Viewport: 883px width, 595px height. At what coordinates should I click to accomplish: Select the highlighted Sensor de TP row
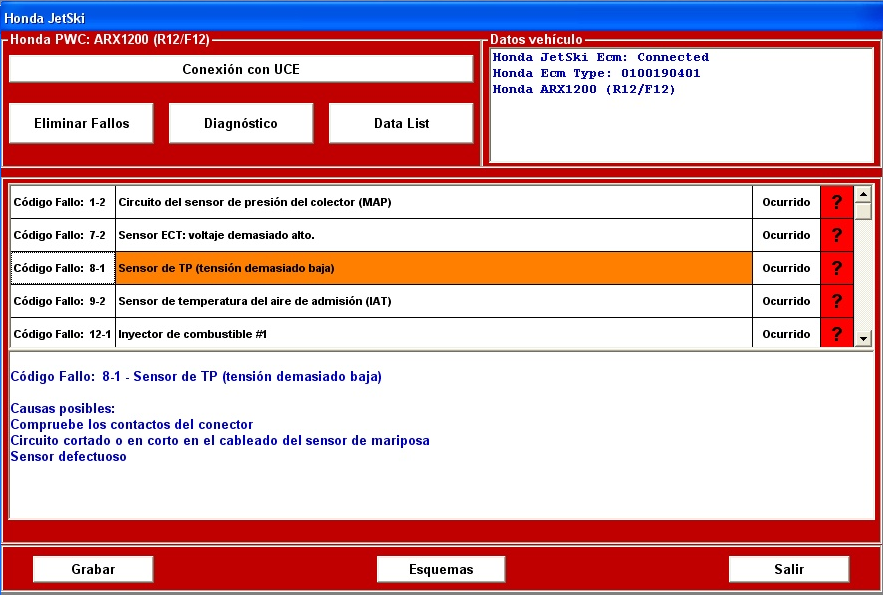tap(433, 268)
